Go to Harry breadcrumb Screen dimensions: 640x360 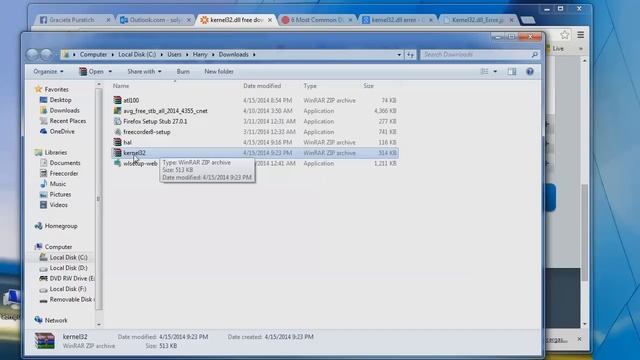(x=200, y=54)
